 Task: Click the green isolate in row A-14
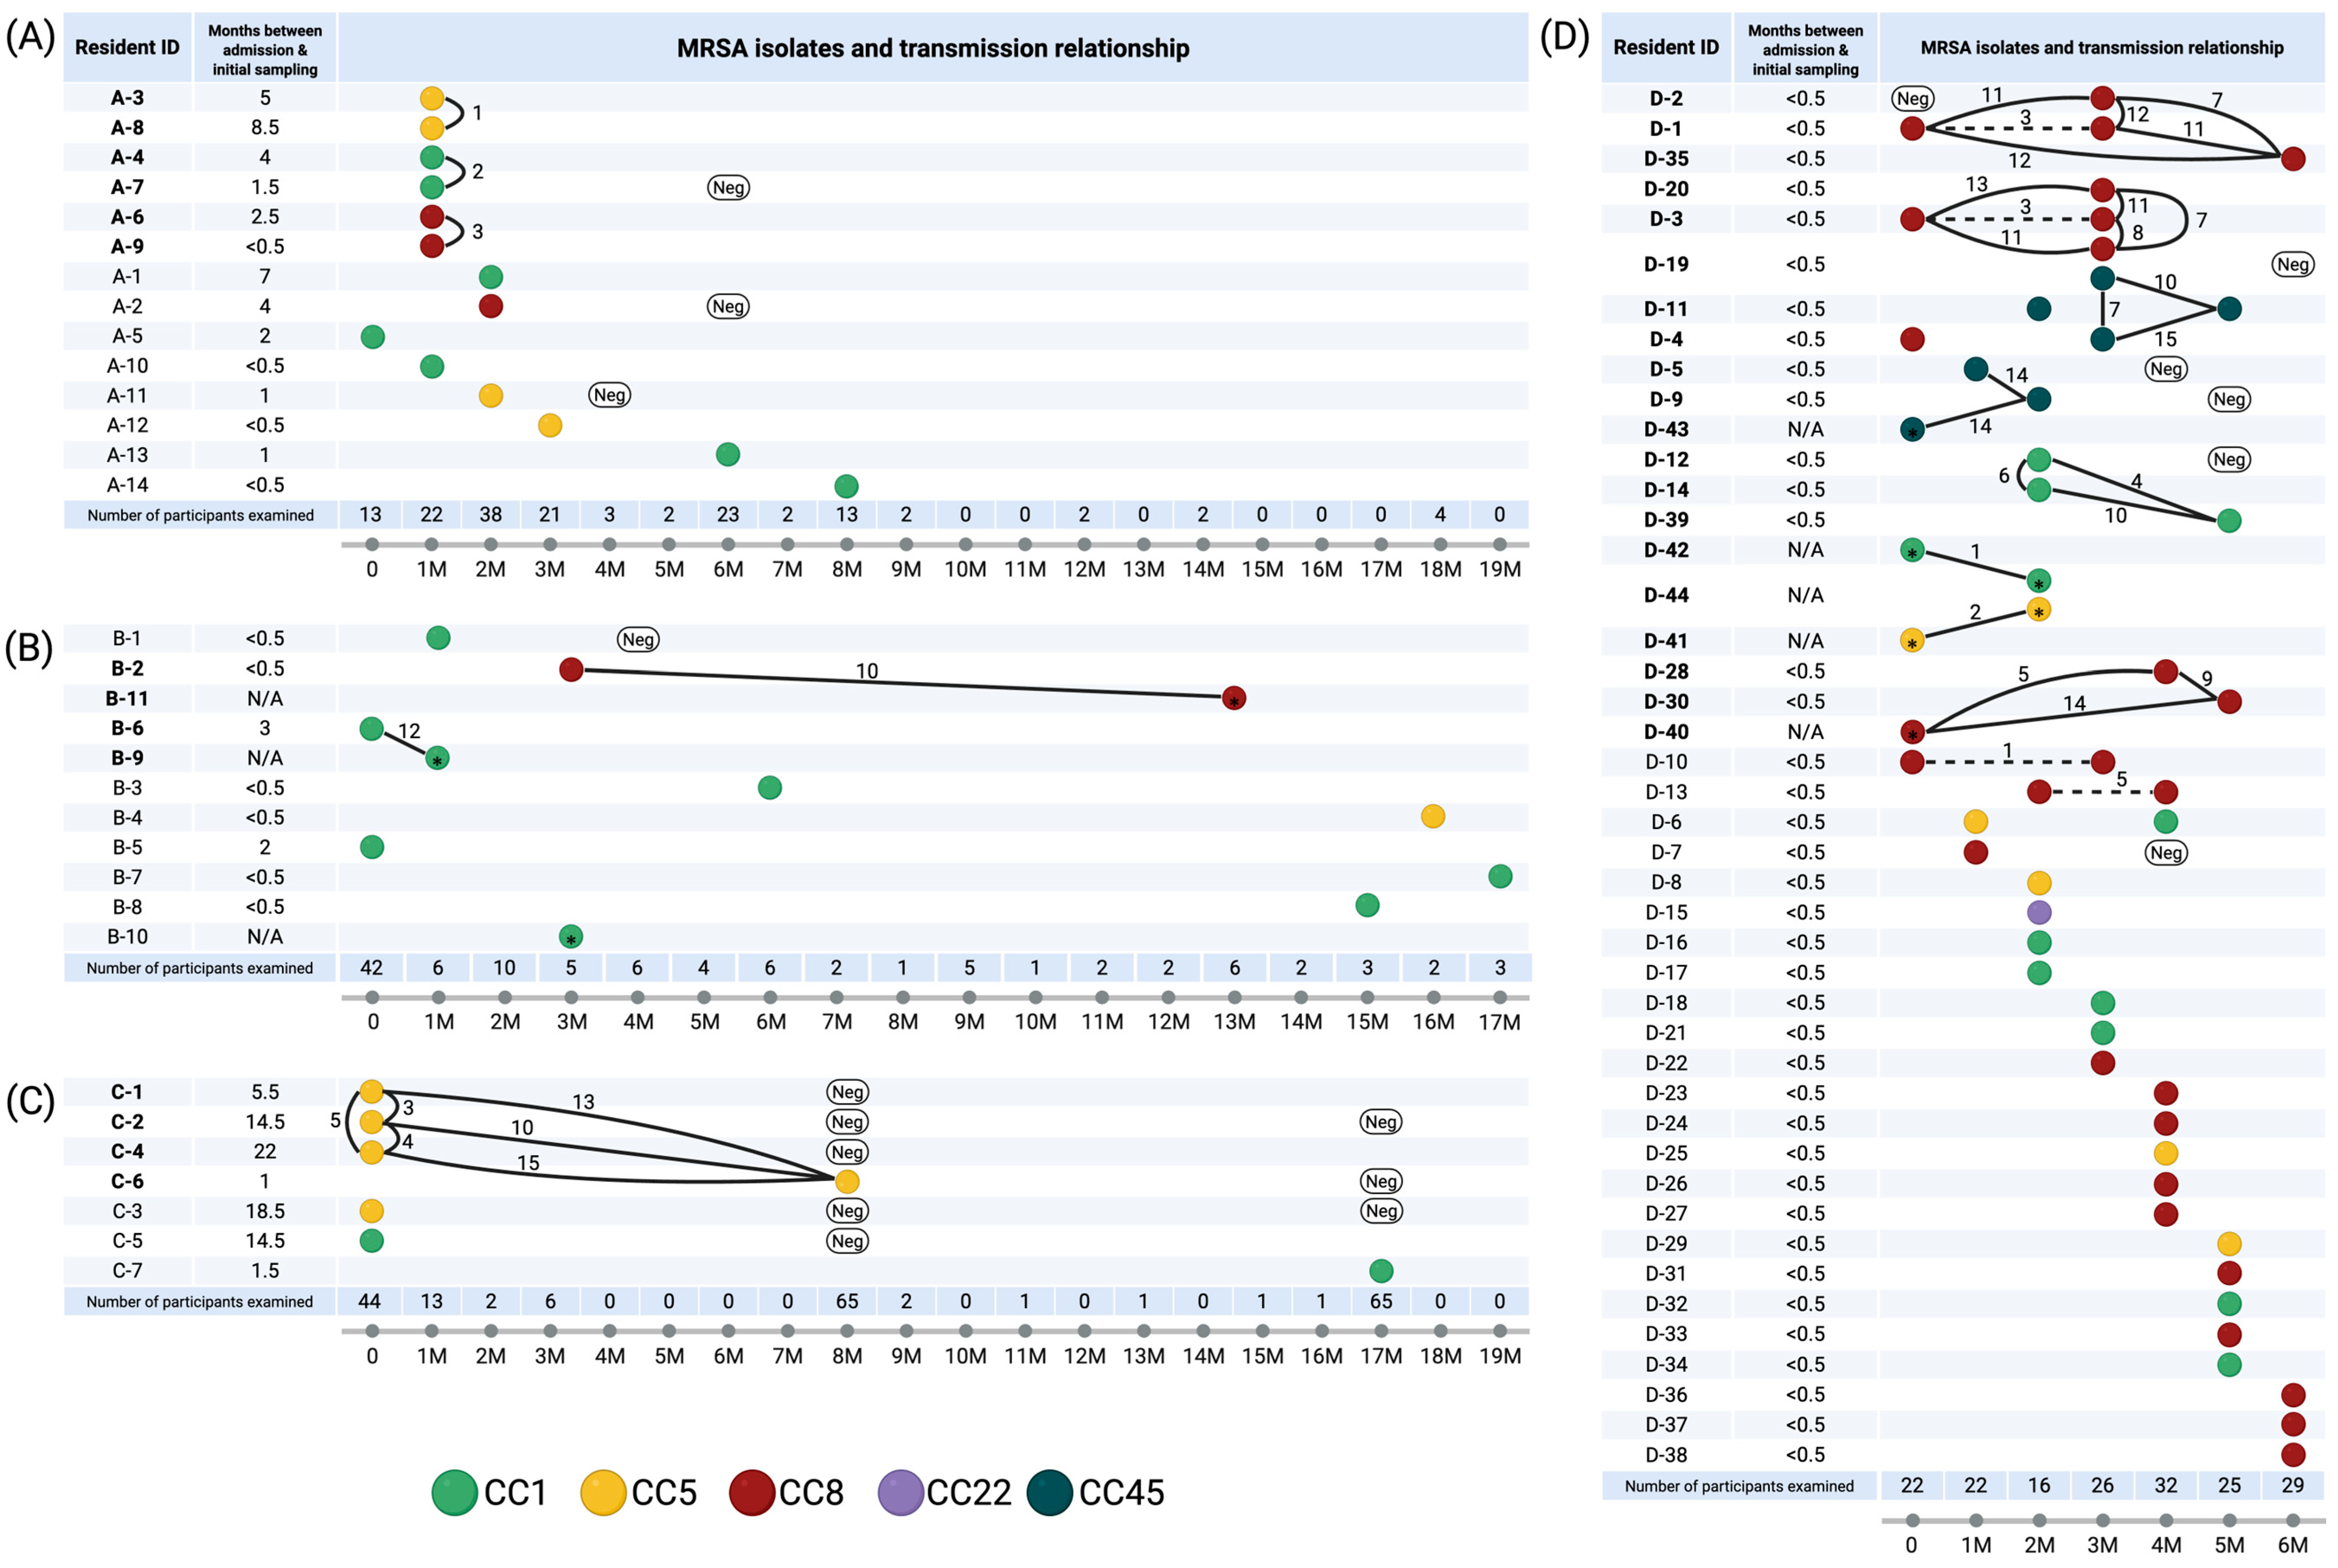[846, 486]
